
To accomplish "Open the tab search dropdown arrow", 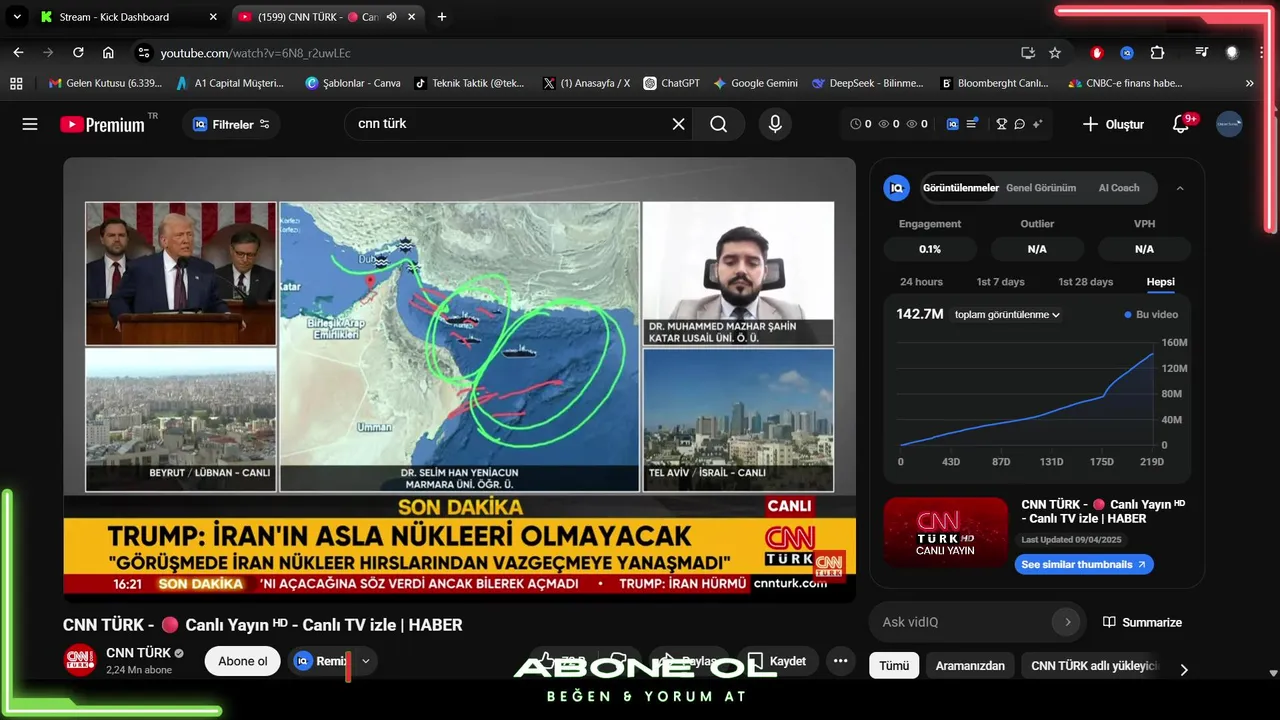I will 17,17.
